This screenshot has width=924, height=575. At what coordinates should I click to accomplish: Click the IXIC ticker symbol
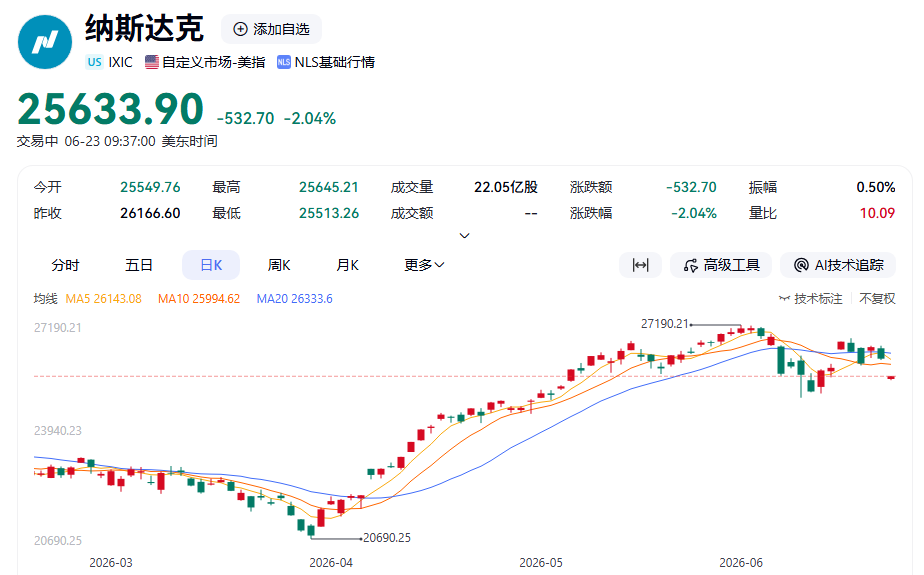click(120, 62)
